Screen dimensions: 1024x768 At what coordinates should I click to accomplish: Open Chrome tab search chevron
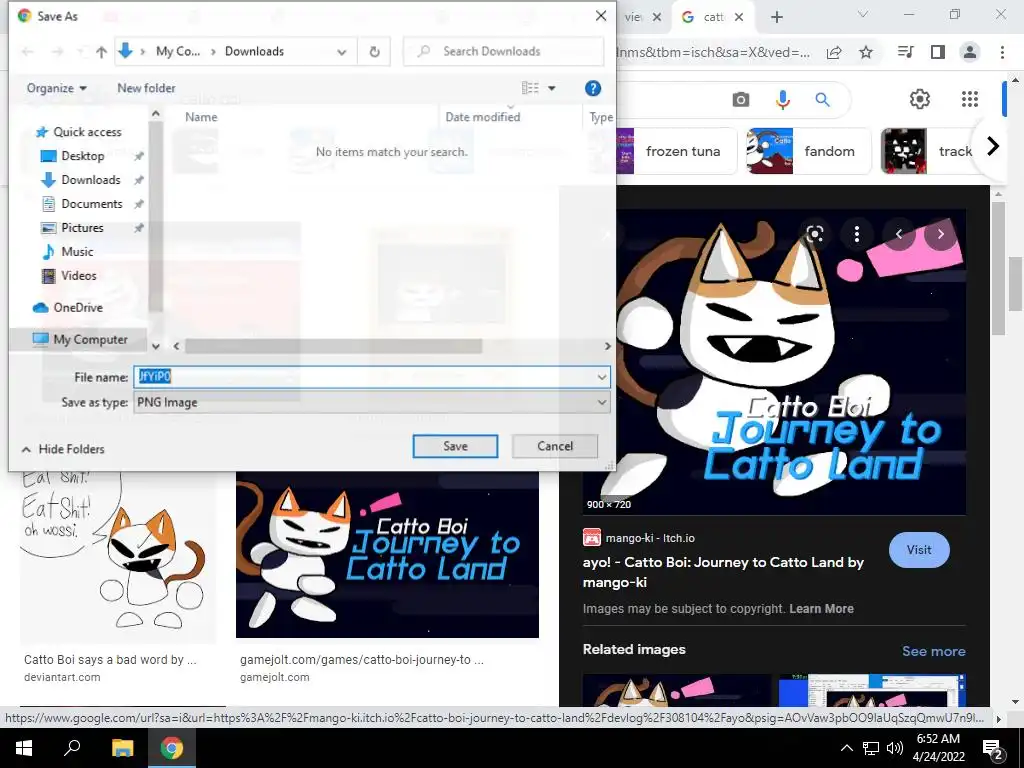click(863, 14)
